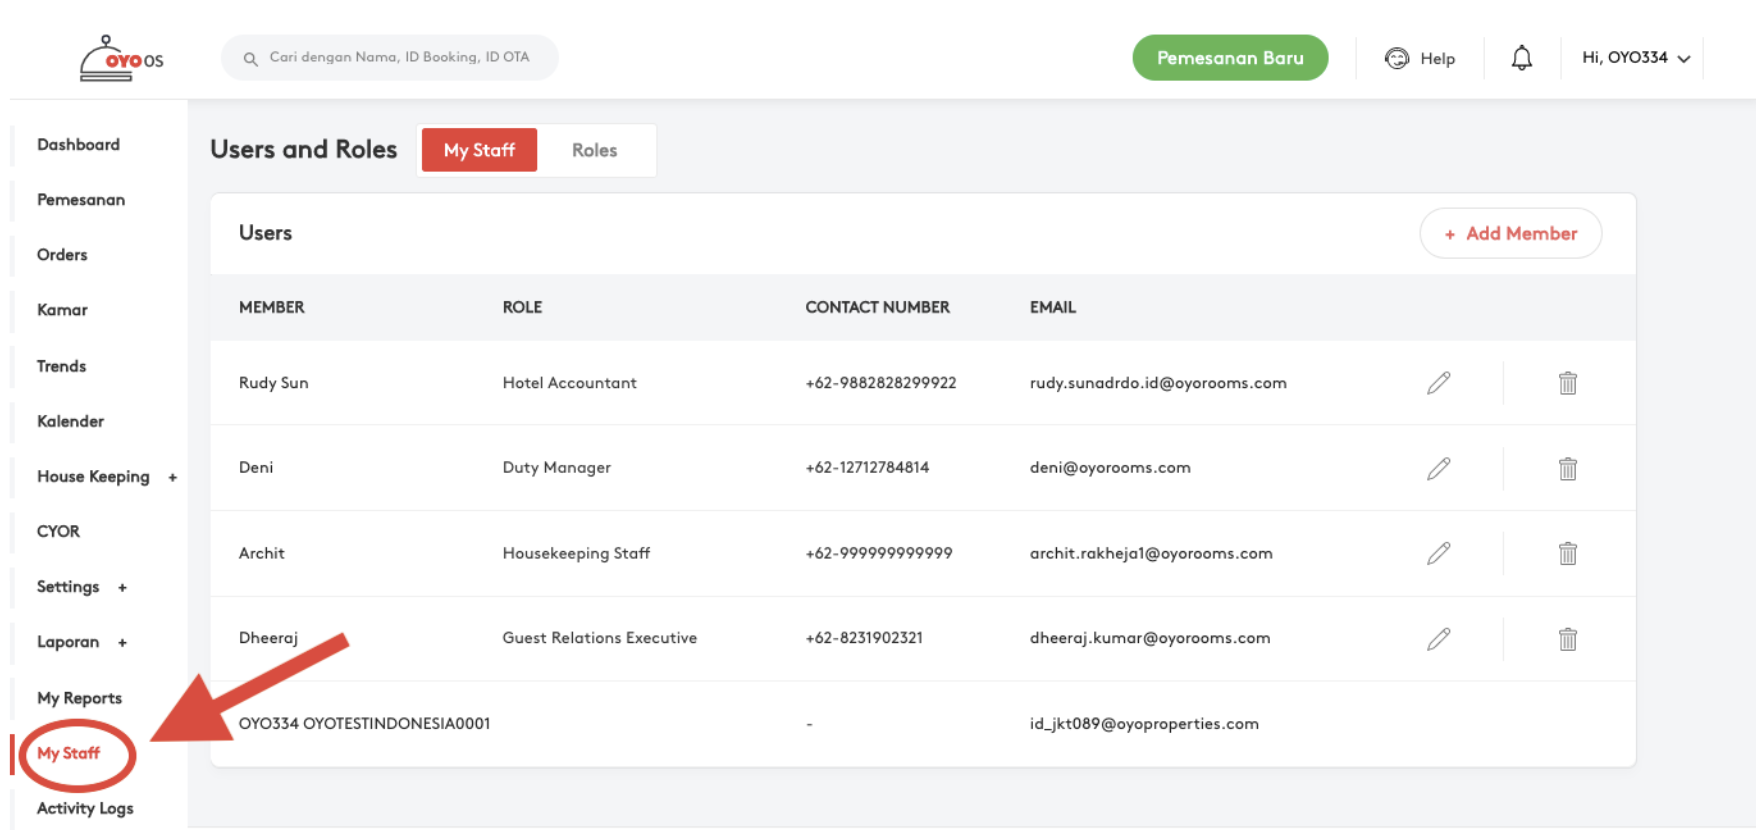Open Trends in the sidebar
This screenshot has width=1756, height=830.
coord(61,366)
